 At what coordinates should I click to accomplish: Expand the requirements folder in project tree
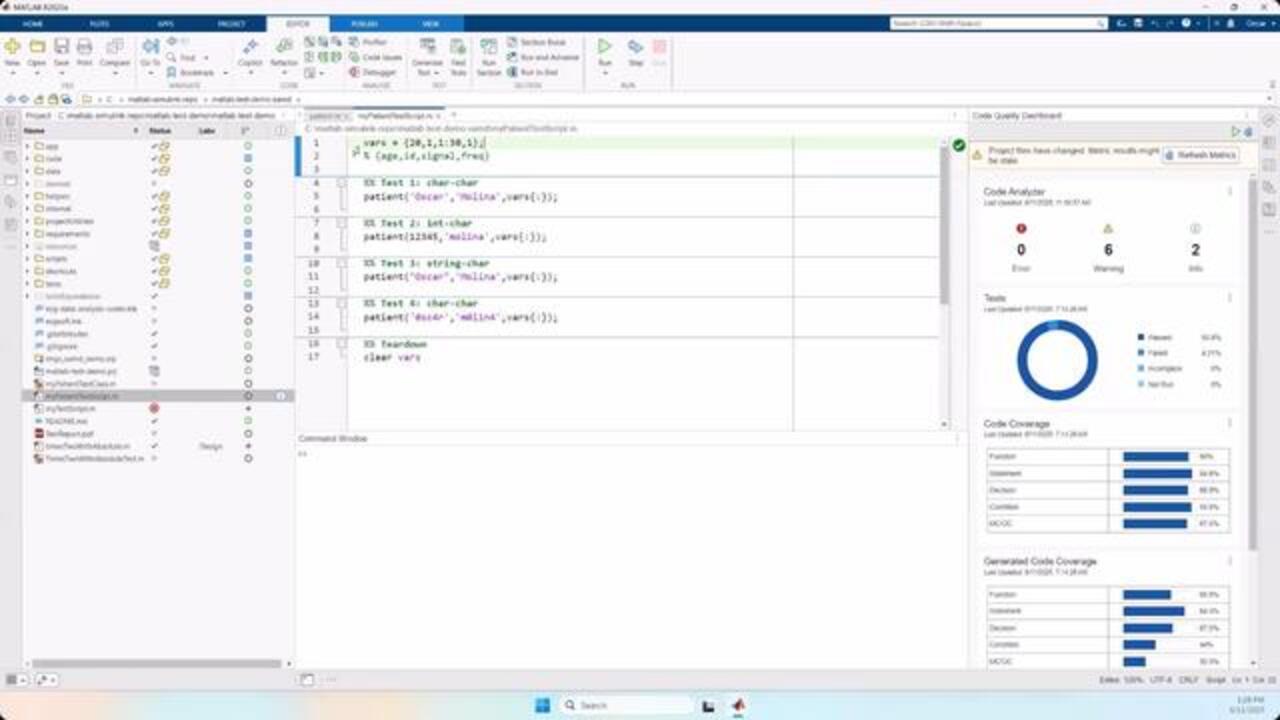pyautogui.click(x=27, y=234)
